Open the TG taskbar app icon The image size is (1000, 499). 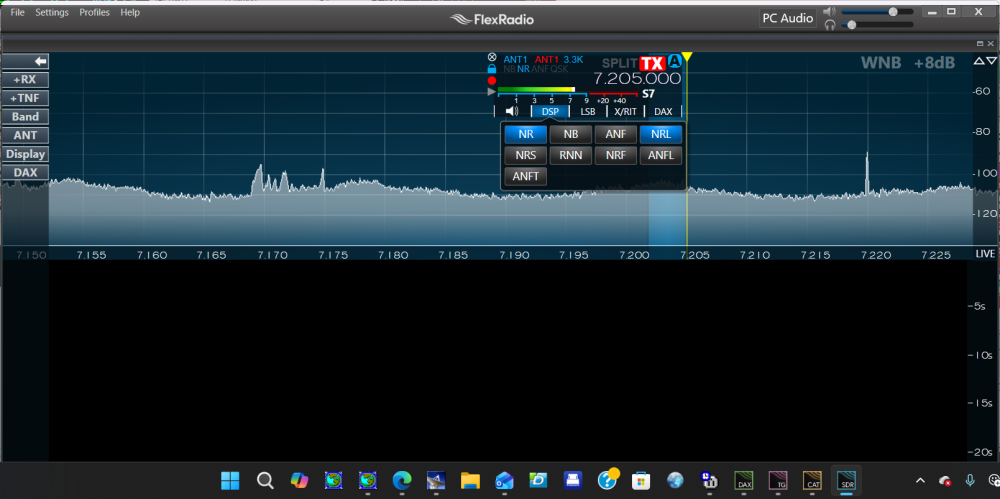point(778,480)
